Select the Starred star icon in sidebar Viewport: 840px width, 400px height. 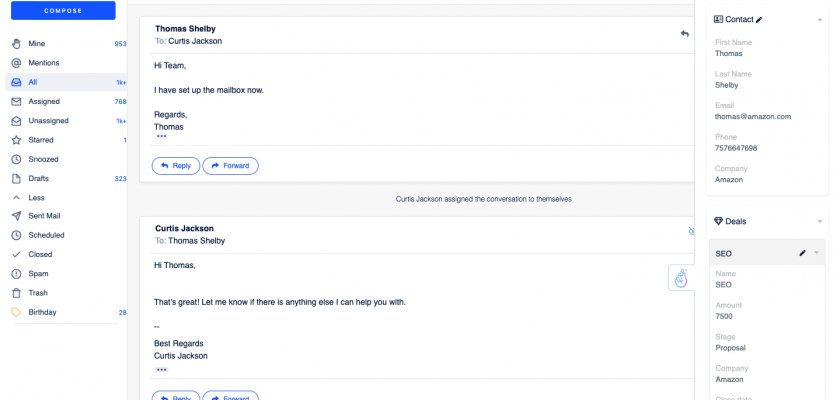(16, 140)
